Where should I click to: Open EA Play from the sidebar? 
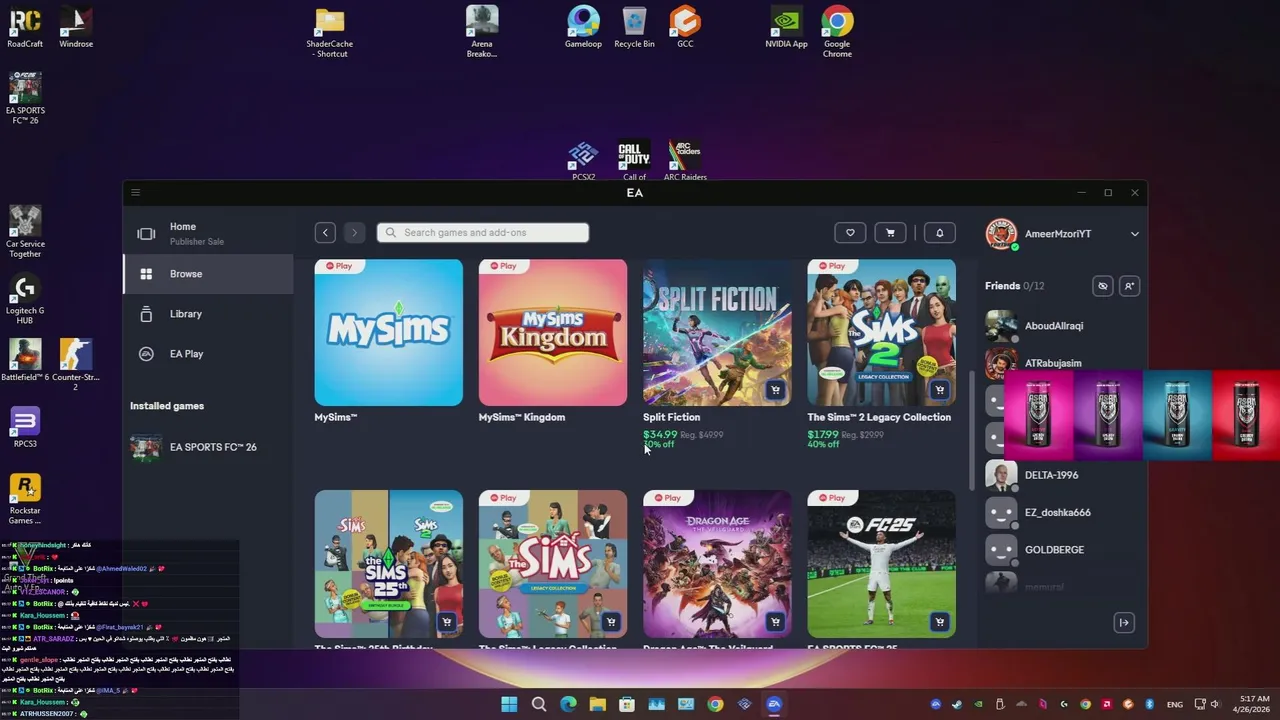(208, 354)
